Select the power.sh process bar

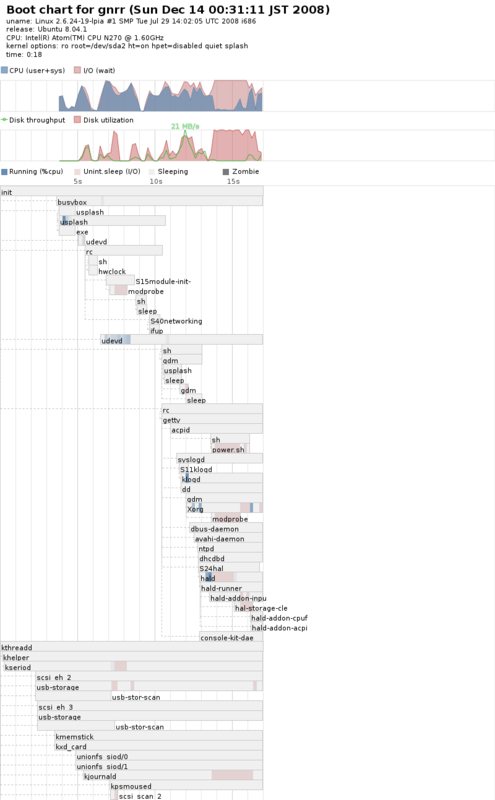230,449
